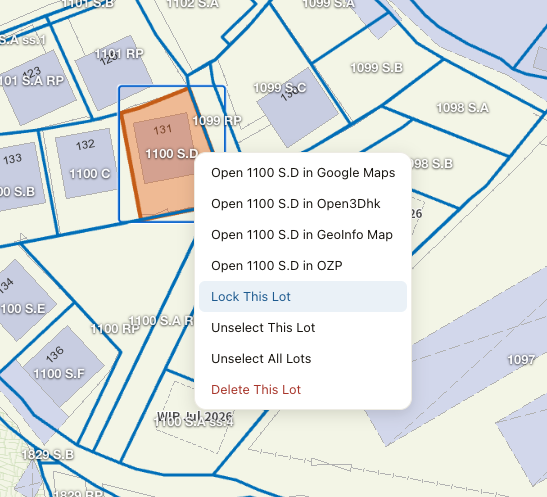The width and height of the screenshot is (547, 497).
Task: Select lot 1099 S.C on map
Action: coord(280,88)
